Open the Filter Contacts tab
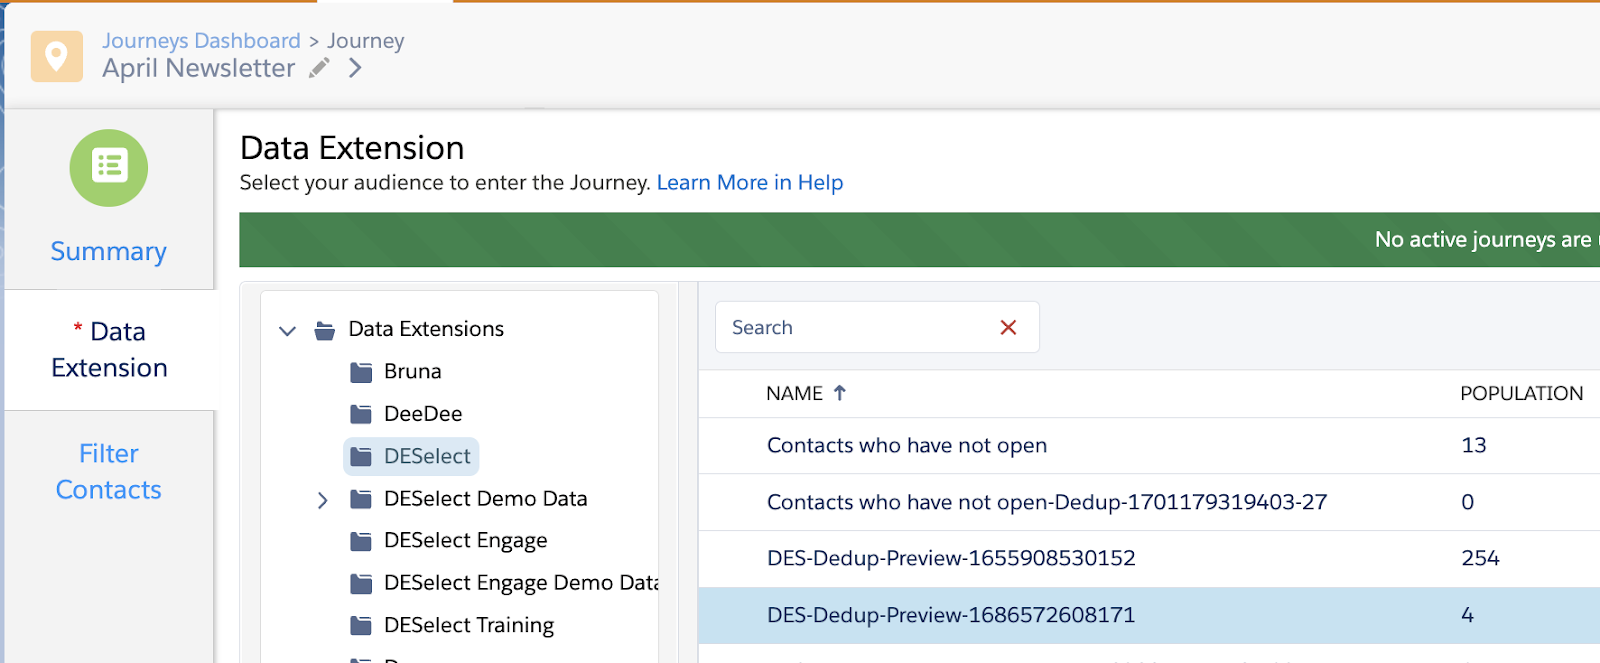Image resolution: width=1600 pixels, height=663 pixels. coord(109,471)
